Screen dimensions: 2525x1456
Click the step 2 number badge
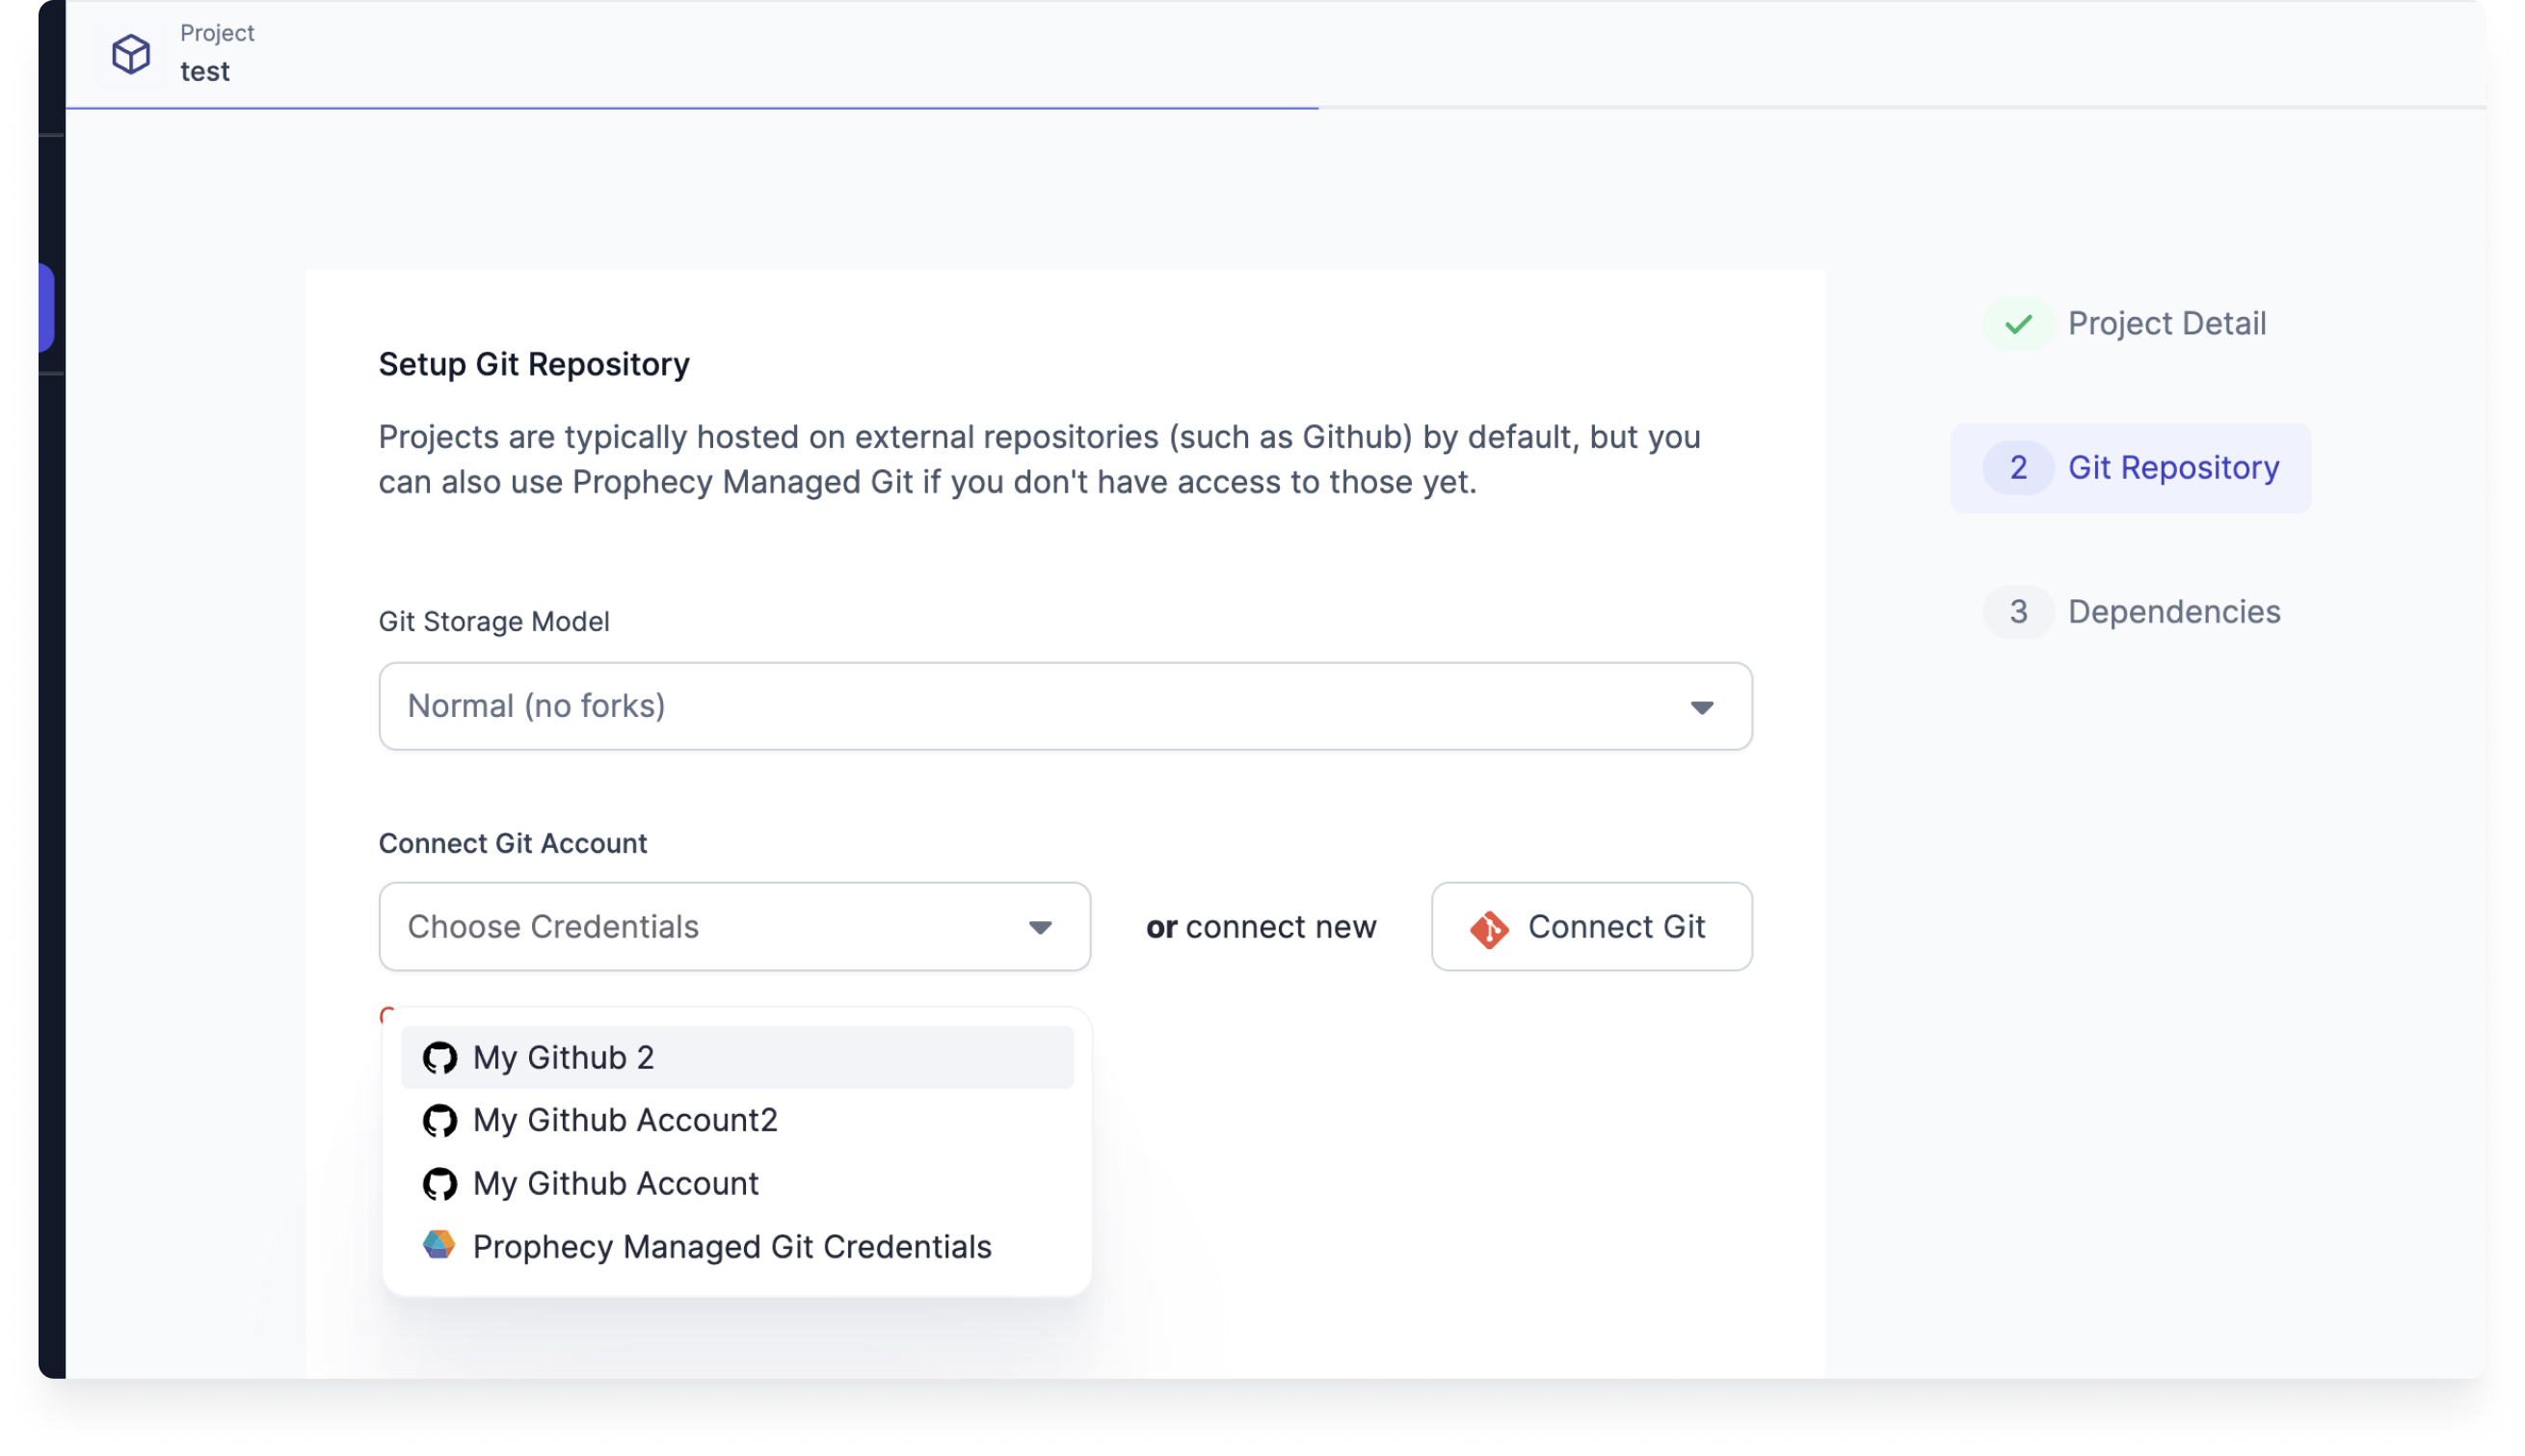(2018, 468)
